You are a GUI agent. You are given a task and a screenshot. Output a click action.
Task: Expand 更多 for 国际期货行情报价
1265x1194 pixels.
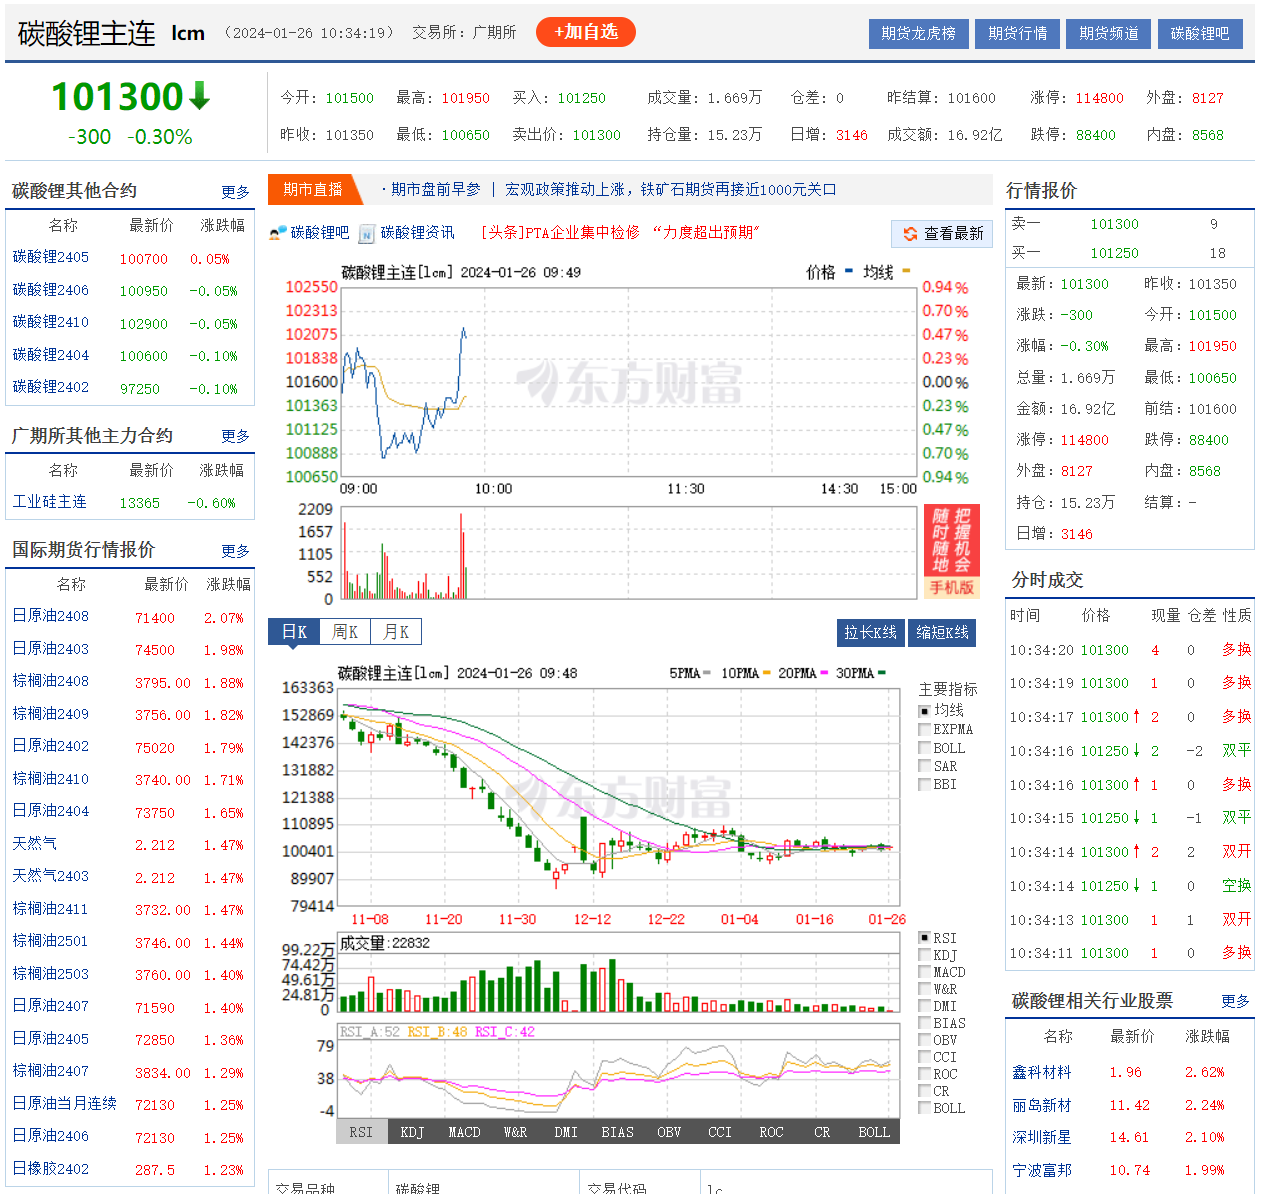(x=235, y=551)
